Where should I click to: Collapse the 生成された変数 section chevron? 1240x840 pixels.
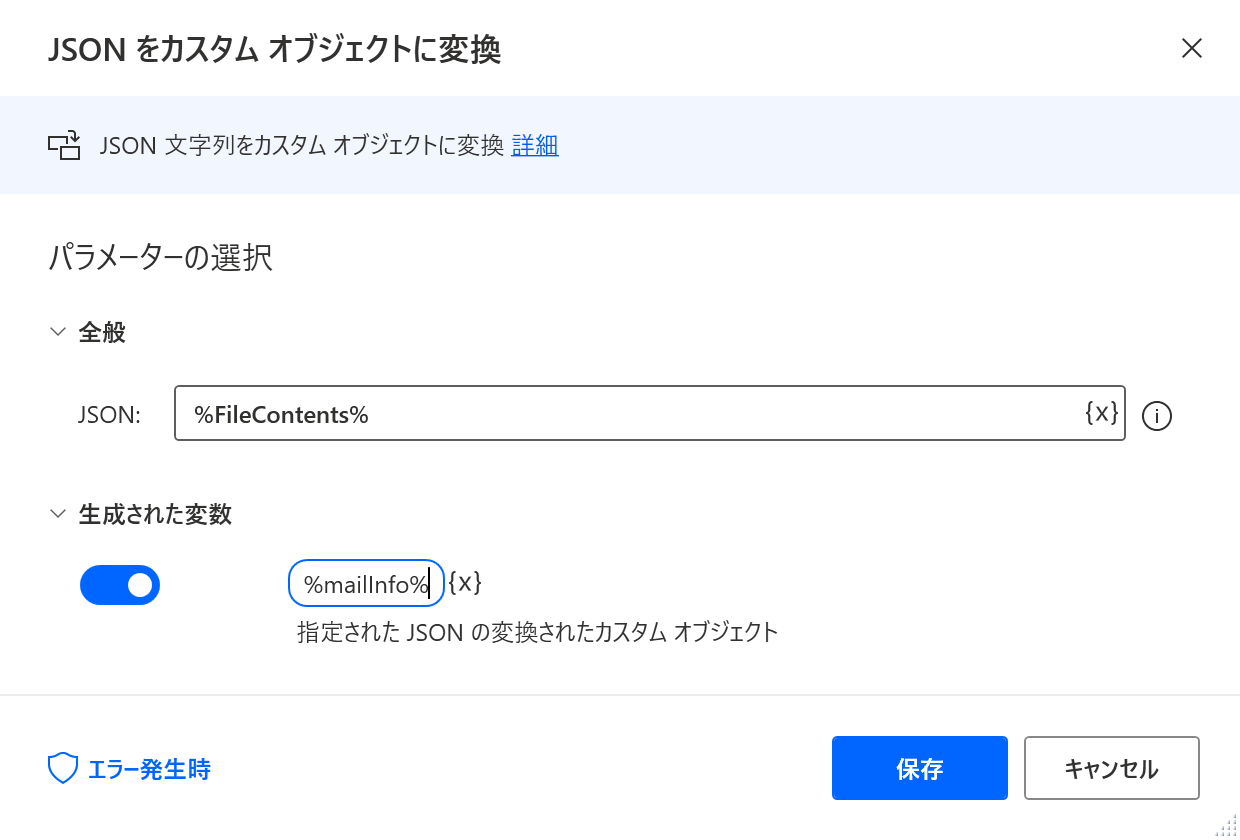coord(57,514)
